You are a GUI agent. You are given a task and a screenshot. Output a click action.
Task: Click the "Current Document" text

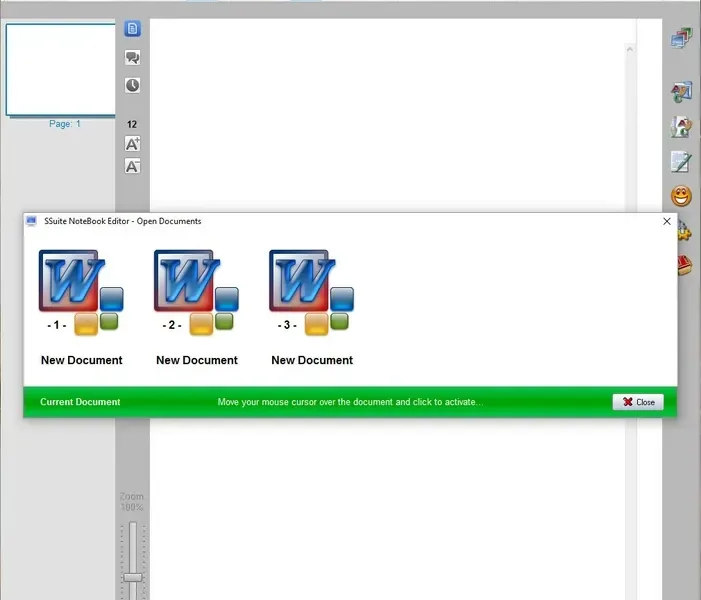coord(80,402)
